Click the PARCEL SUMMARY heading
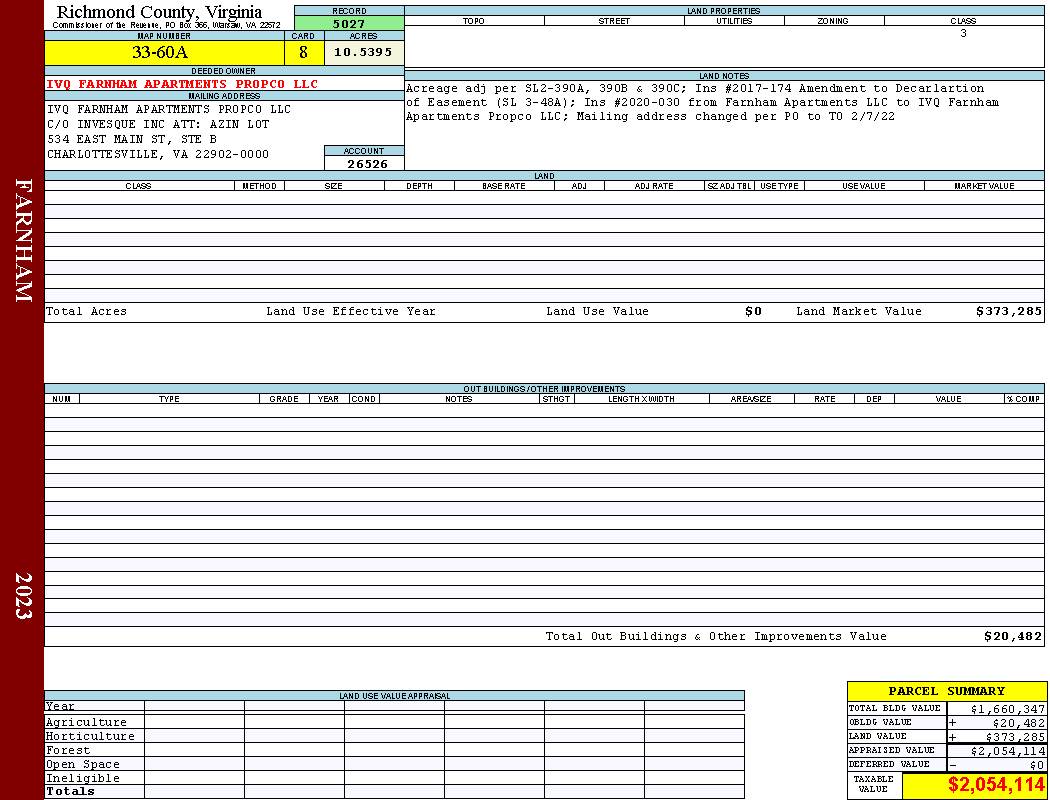This screenshot has height=800, width=1050. pyautogui.click(x=946, y=692)
